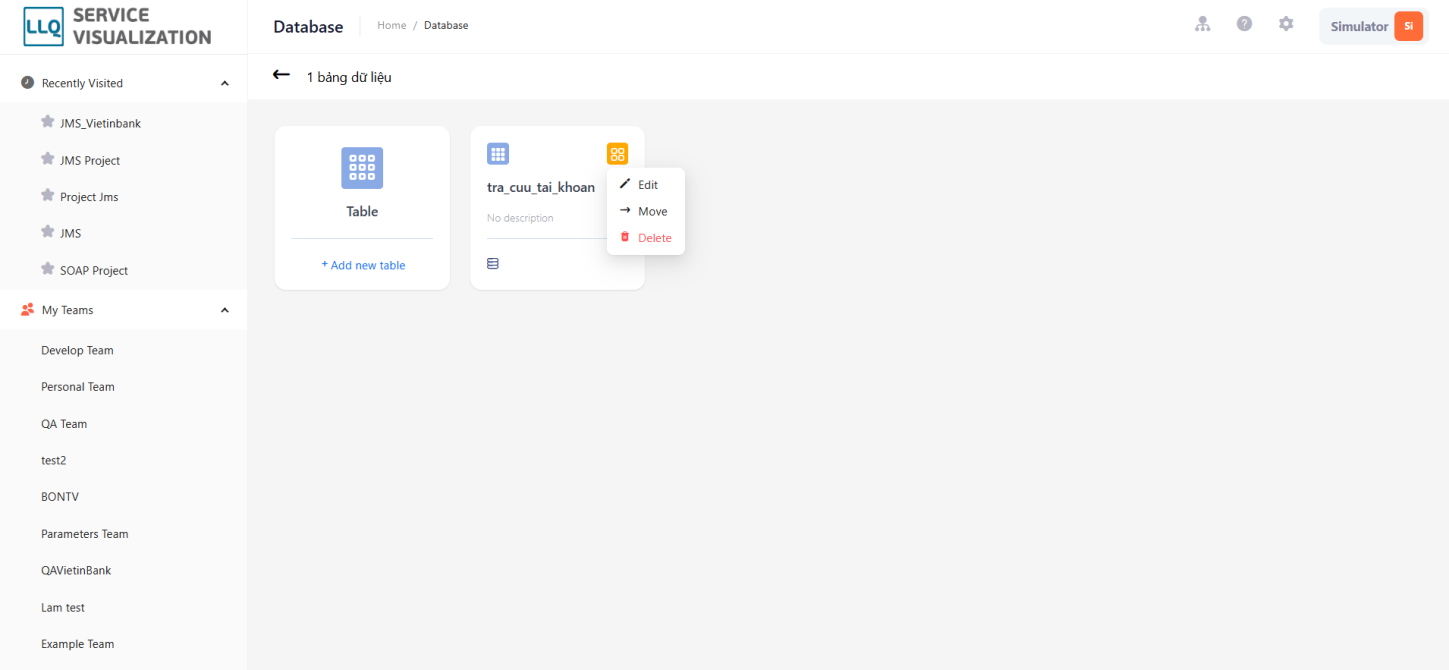Collapse the Recently Visited section
This screenshot has width=1449, height=670.
coord(224,84)
